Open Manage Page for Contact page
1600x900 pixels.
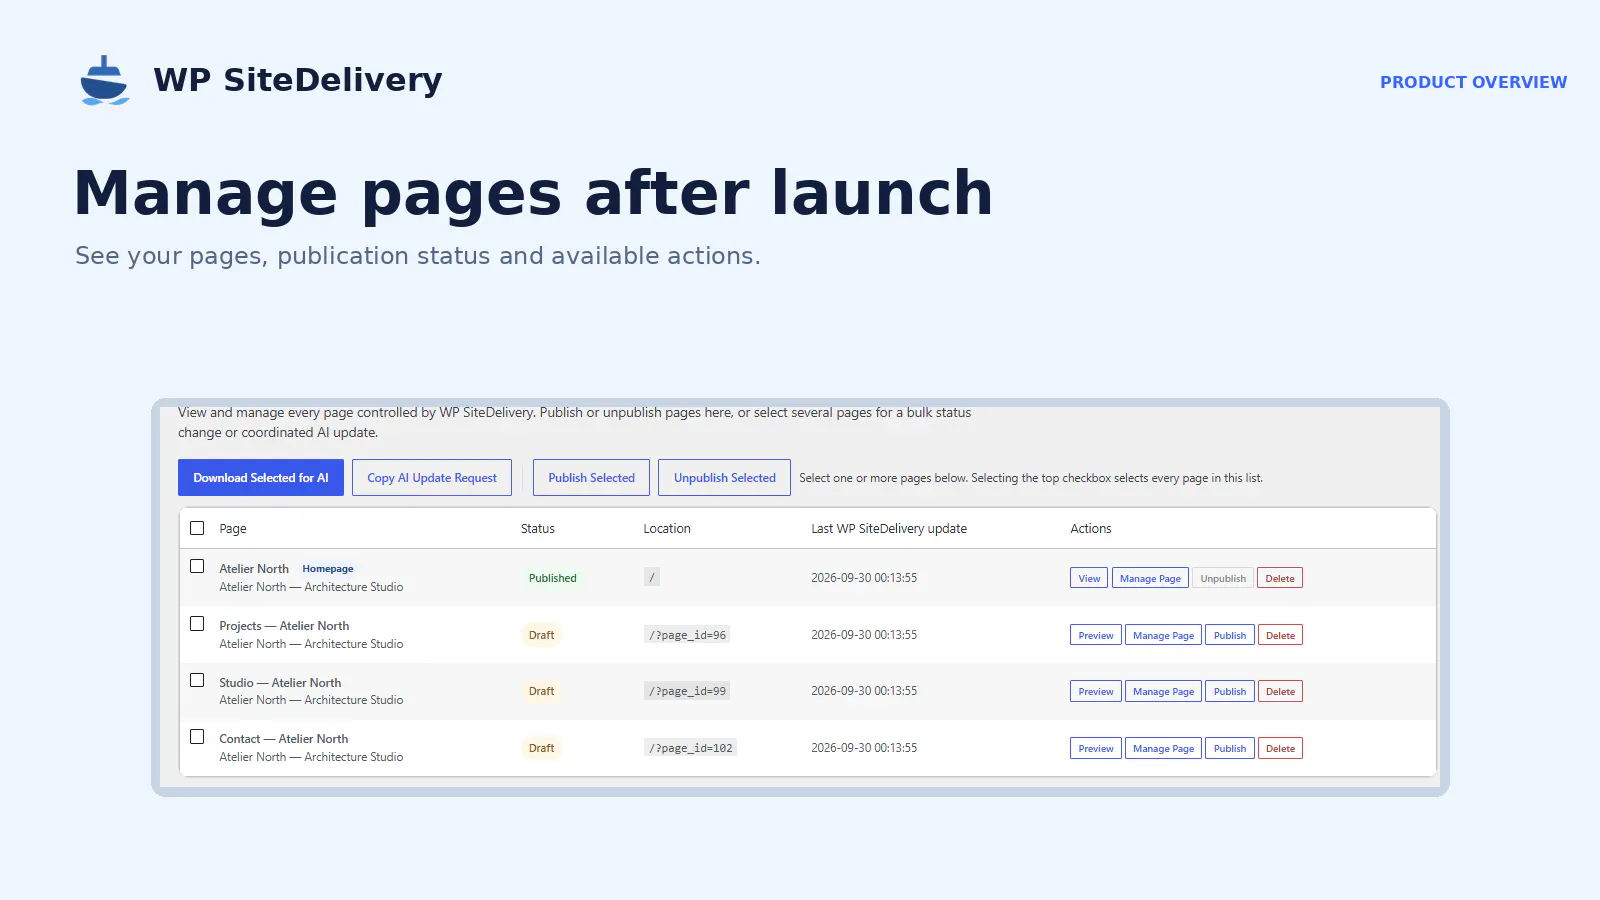pos(1163,748)
